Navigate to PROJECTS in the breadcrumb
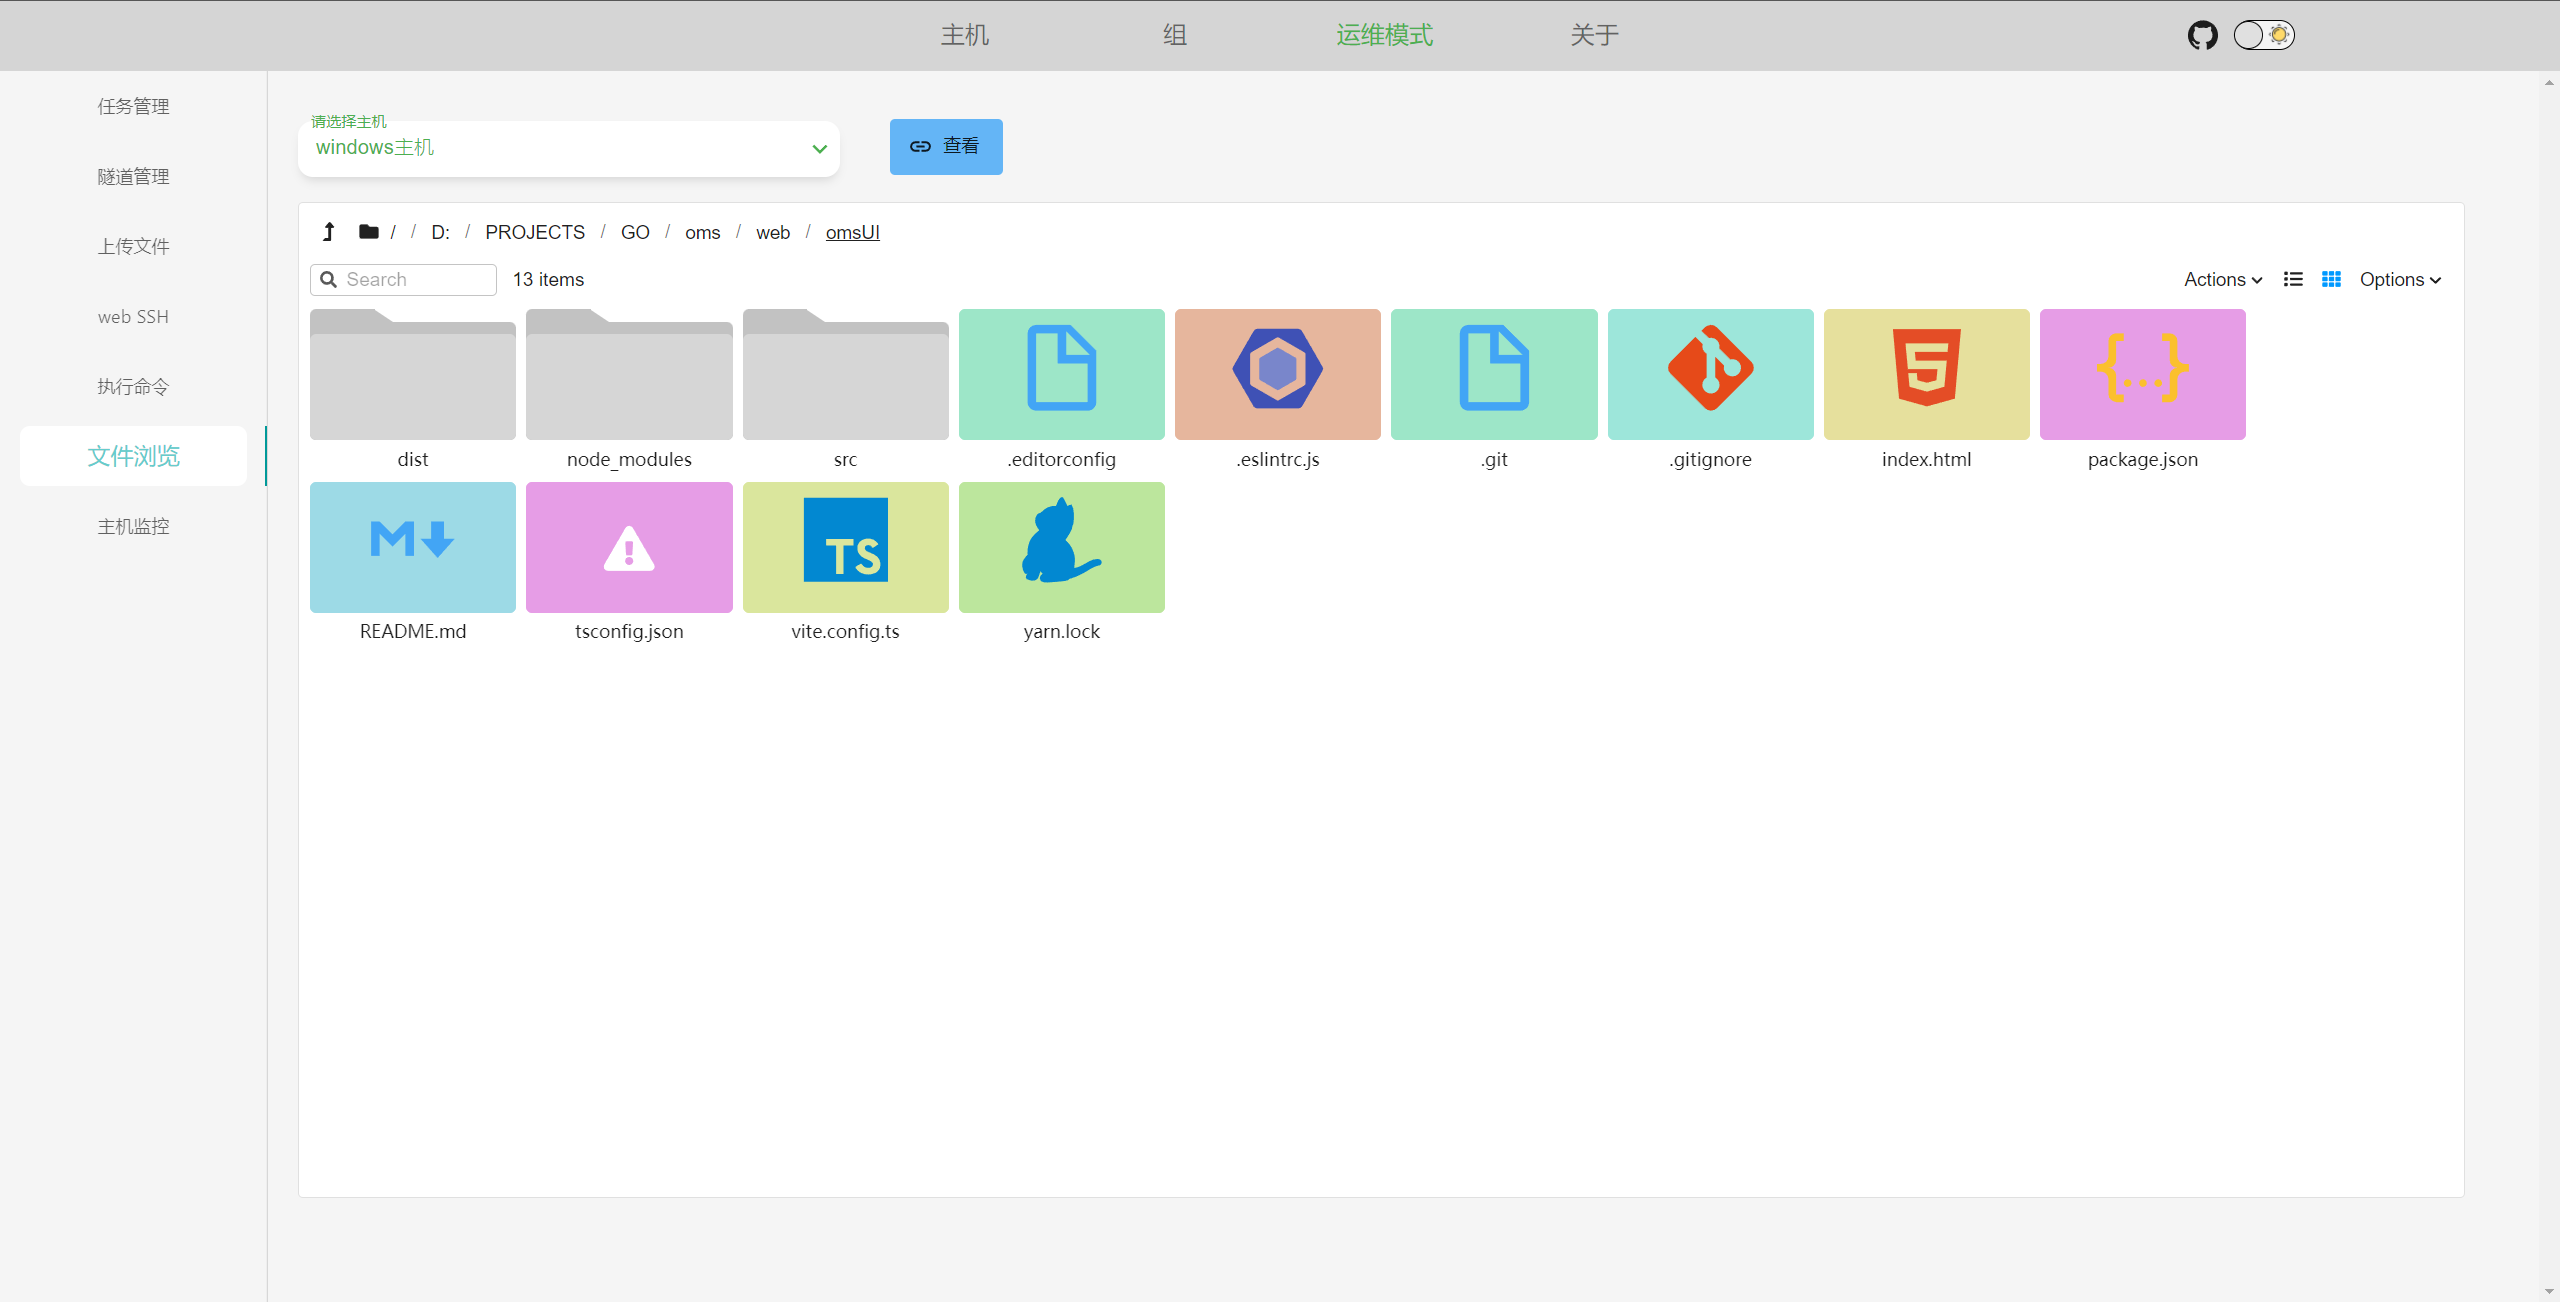 point(535,232)
